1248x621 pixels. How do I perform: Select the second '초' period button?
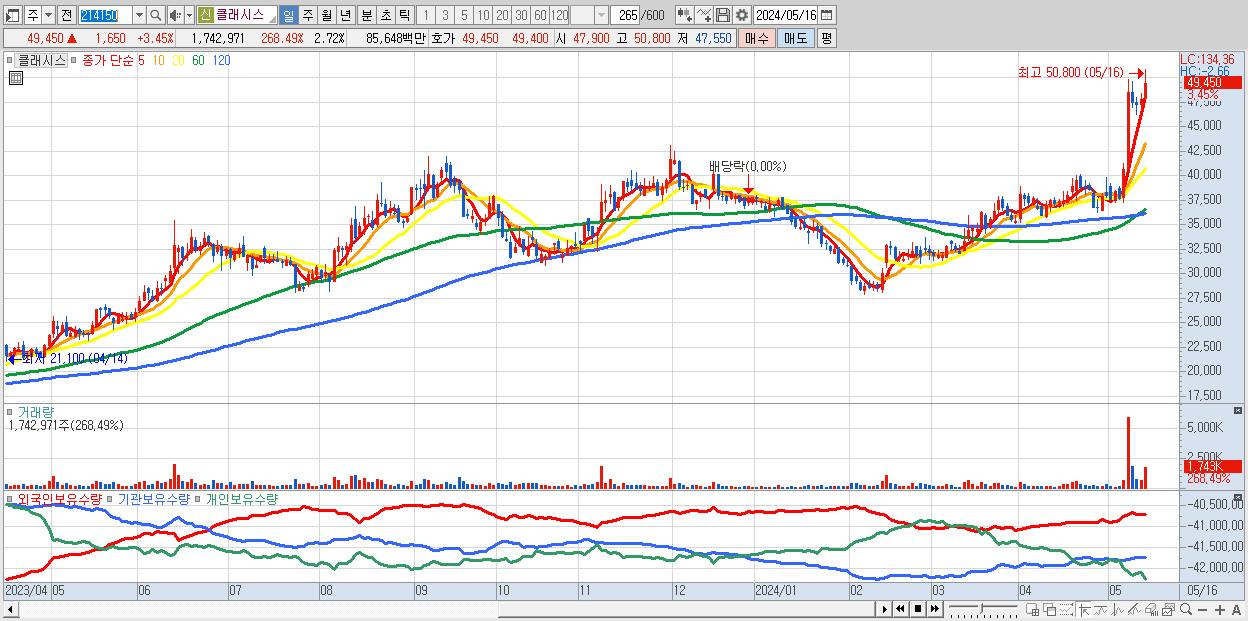(x=385, y=15)
